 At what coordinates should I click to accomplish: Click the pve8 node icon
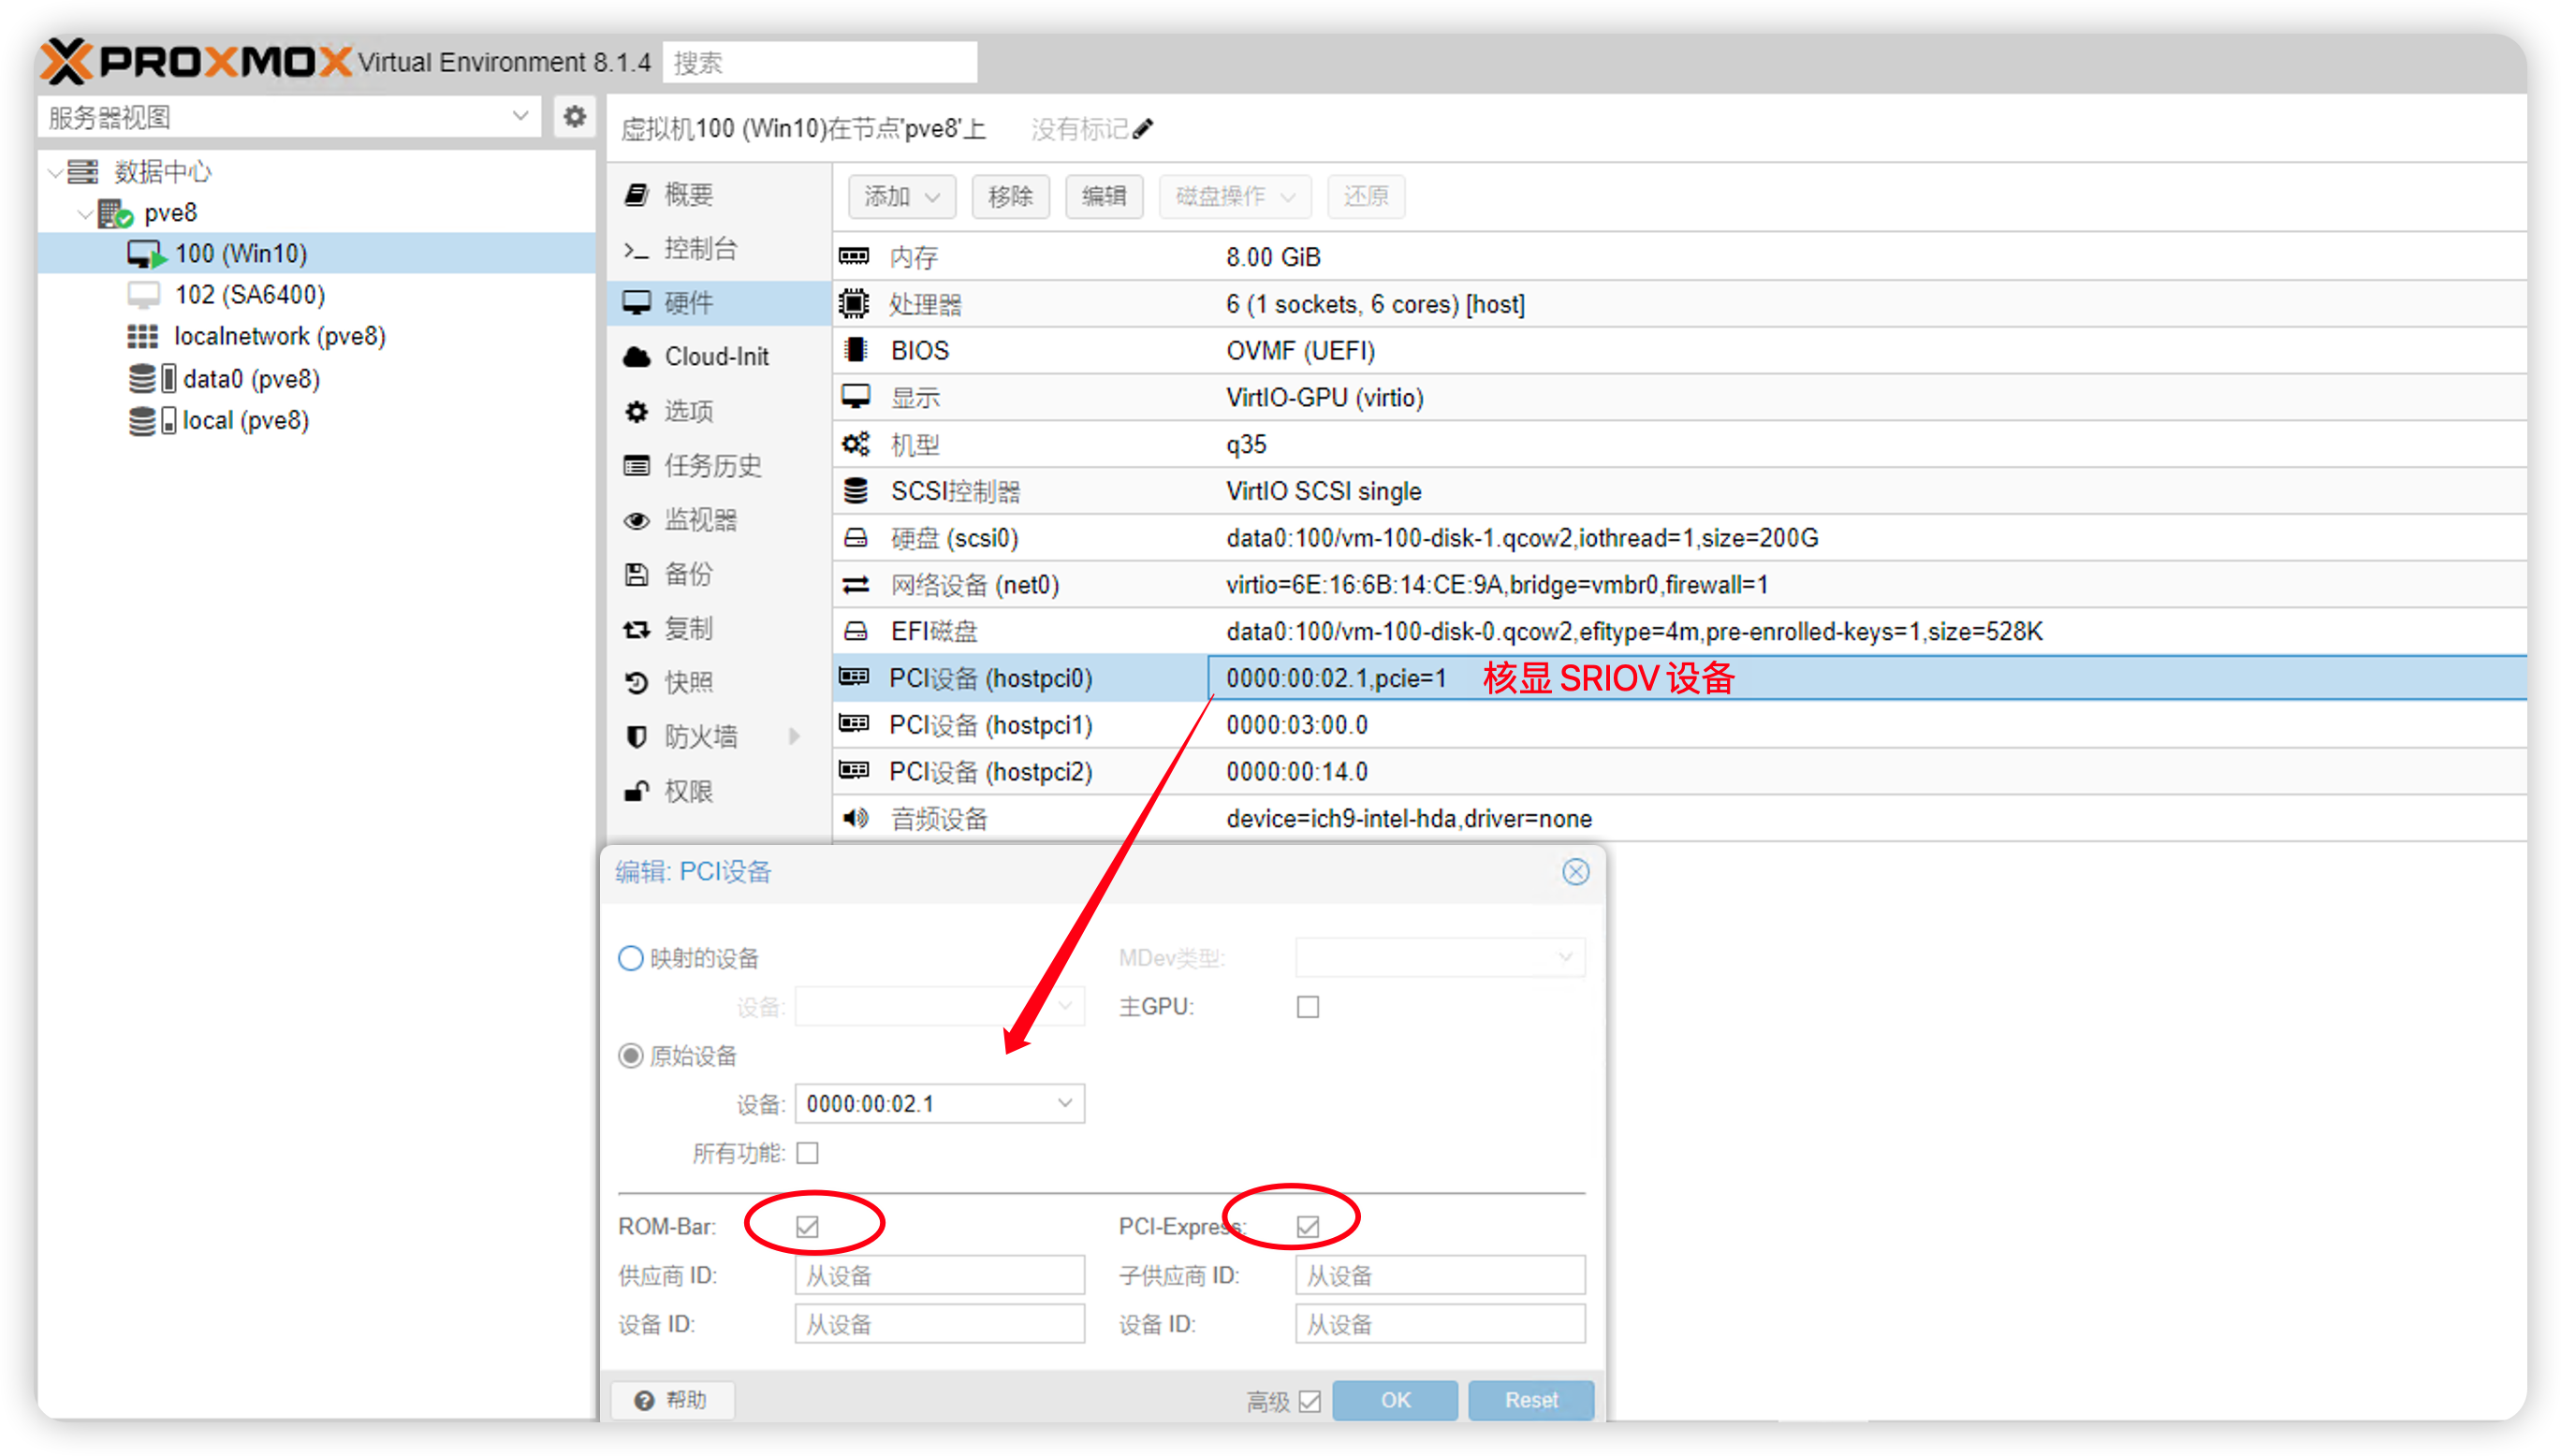(115, 213)
